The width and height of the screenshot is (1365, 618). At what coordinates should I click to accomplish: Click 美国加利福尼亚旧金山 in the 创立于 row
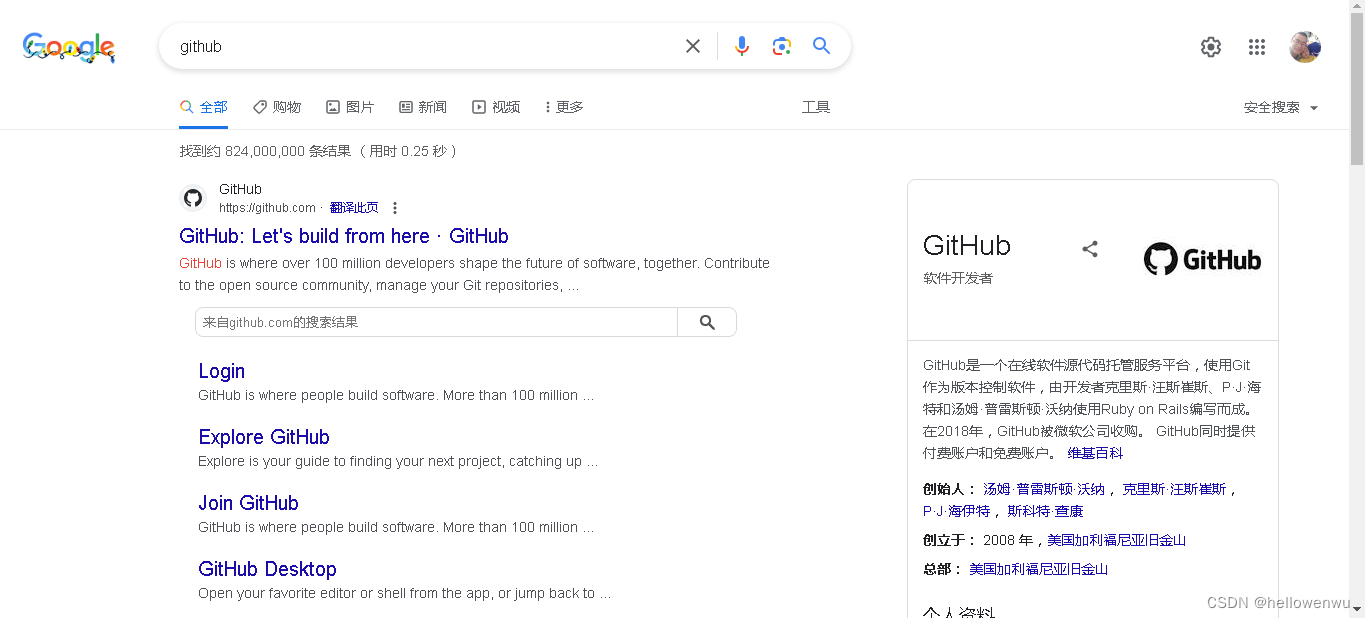pos(1116,540)
